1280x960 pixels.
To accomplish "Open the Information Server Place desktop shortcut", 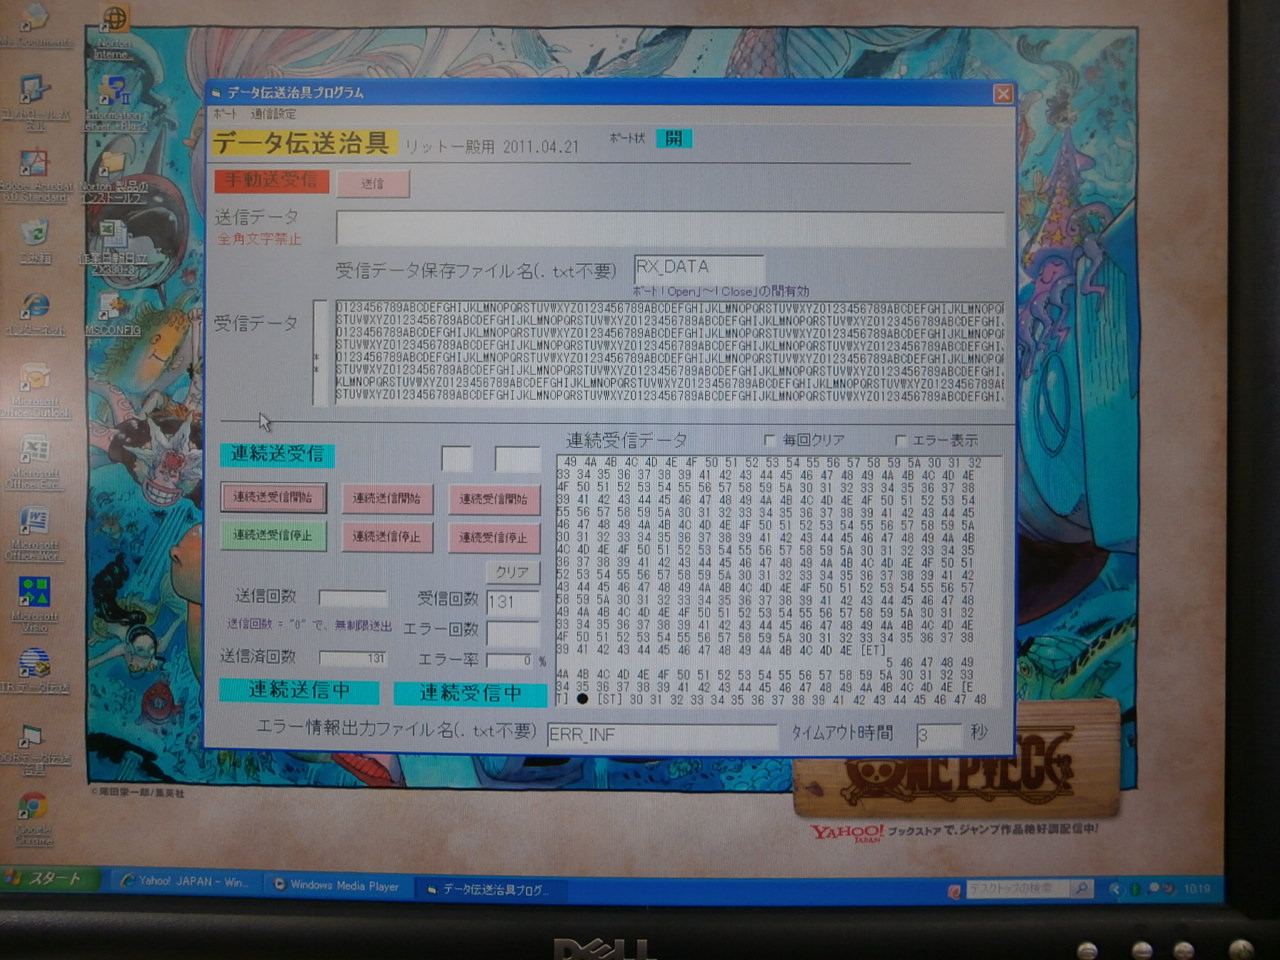I will coord(113,104).
